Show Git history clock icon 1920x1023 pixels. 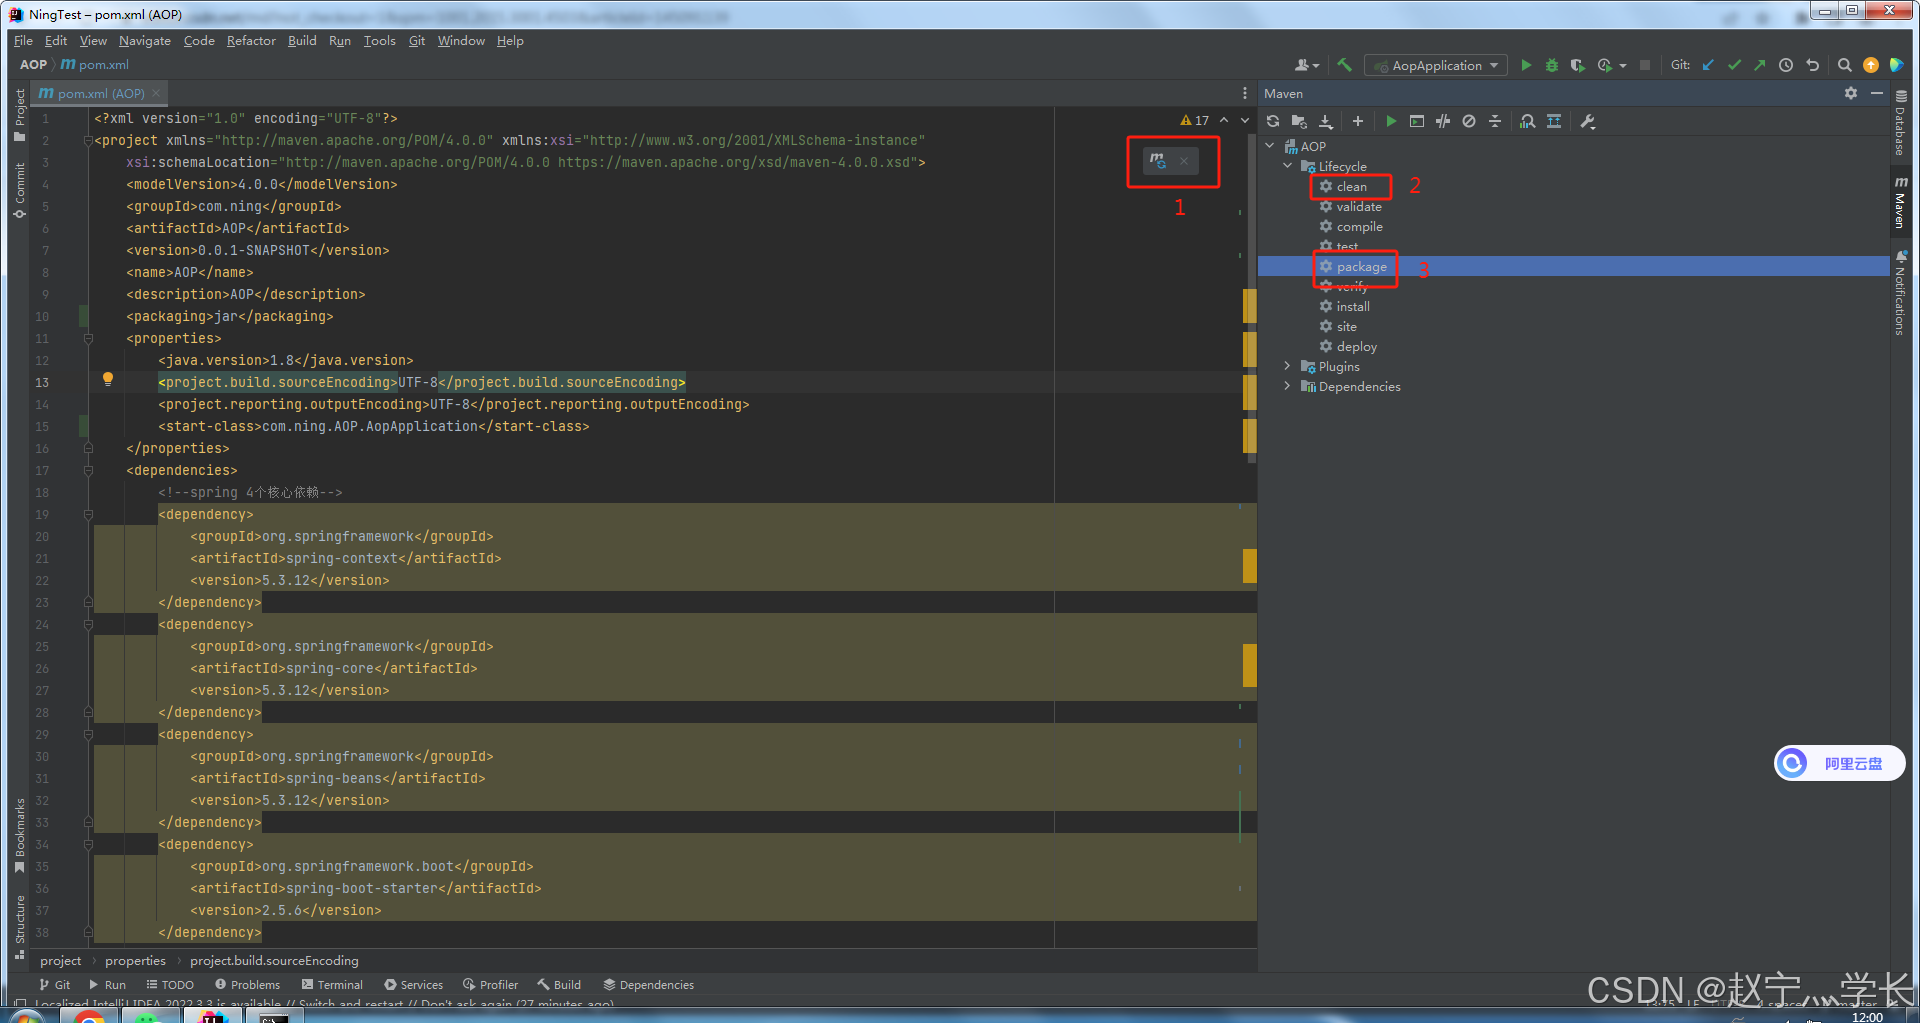(1785, 65)
